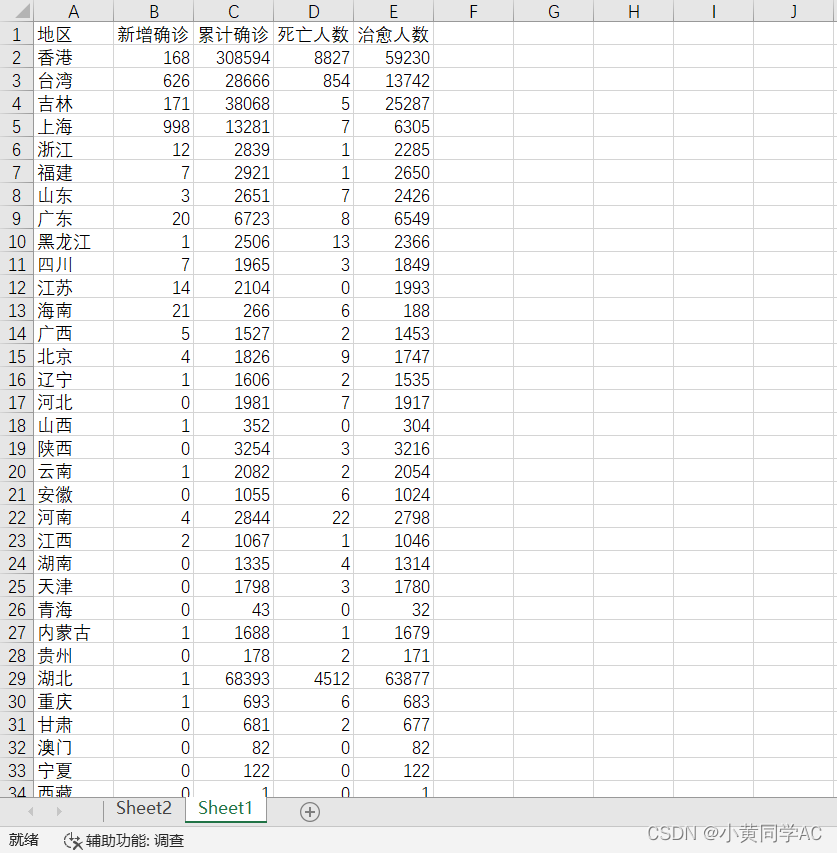Click cell with value 68393
The width and height of the screenshot is (837, 853).
[233, 678]
